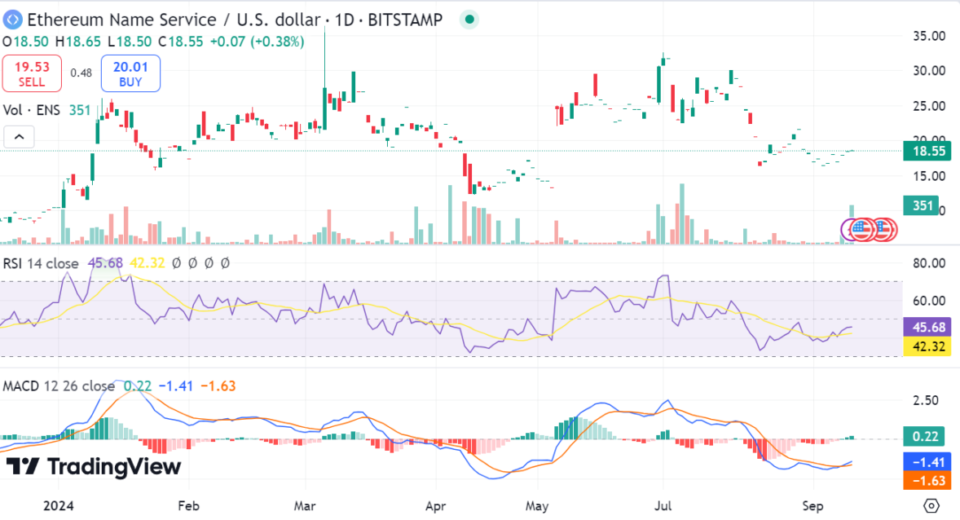Select the Ethereum Name Service chart title
Viewport: 960px width, 520px height.
pos(174,20)
